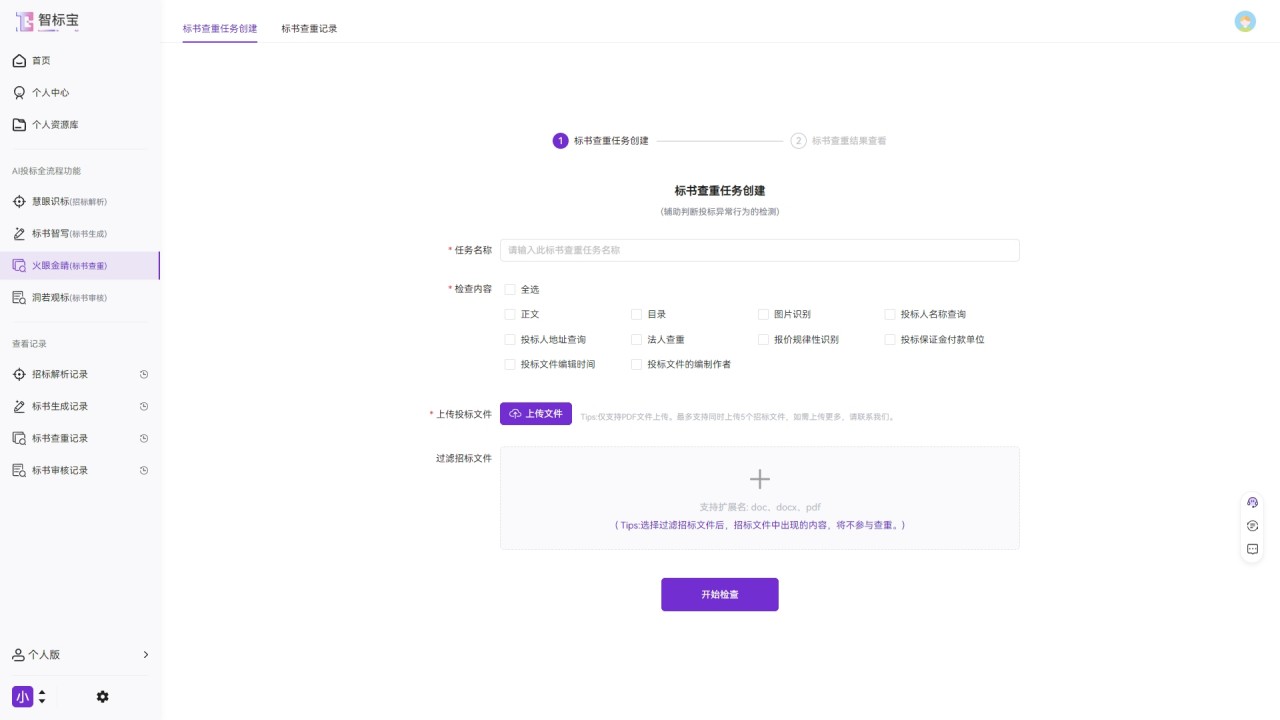
Task: Open 洞若观标 bid review tool
Action: tap(68, 298)
